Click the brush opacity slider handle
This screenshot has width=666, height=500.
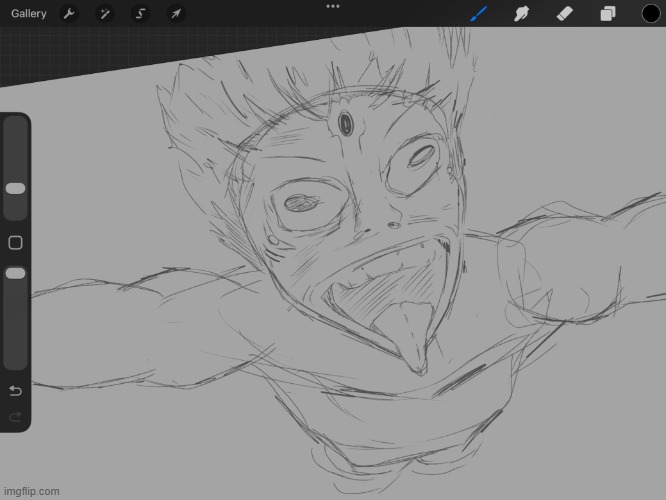[16, 273]
